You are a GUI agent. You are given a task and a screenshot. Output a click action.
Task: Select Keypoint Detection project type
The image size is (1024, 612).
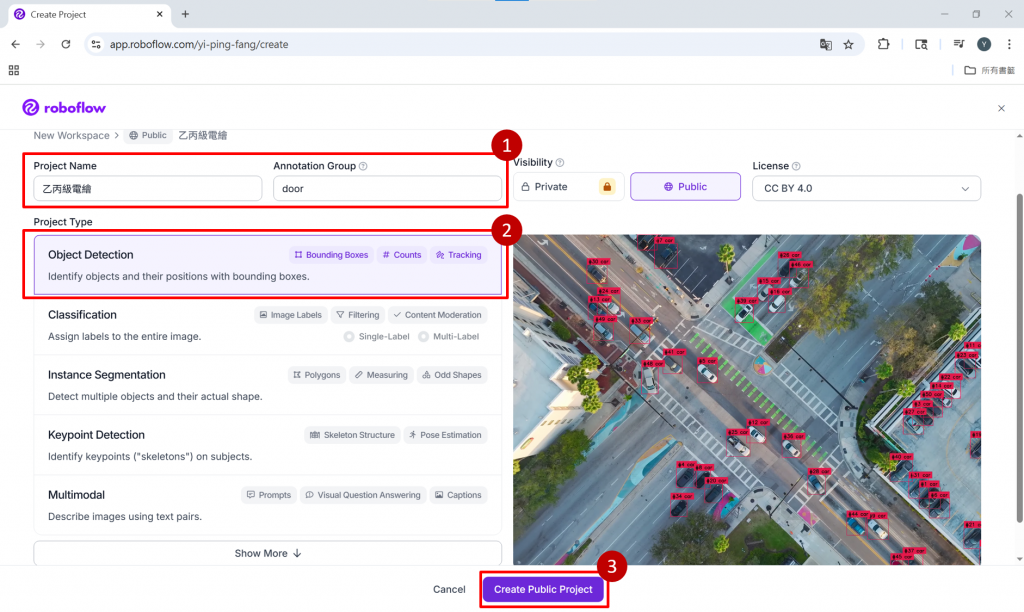tap(268, 445)
